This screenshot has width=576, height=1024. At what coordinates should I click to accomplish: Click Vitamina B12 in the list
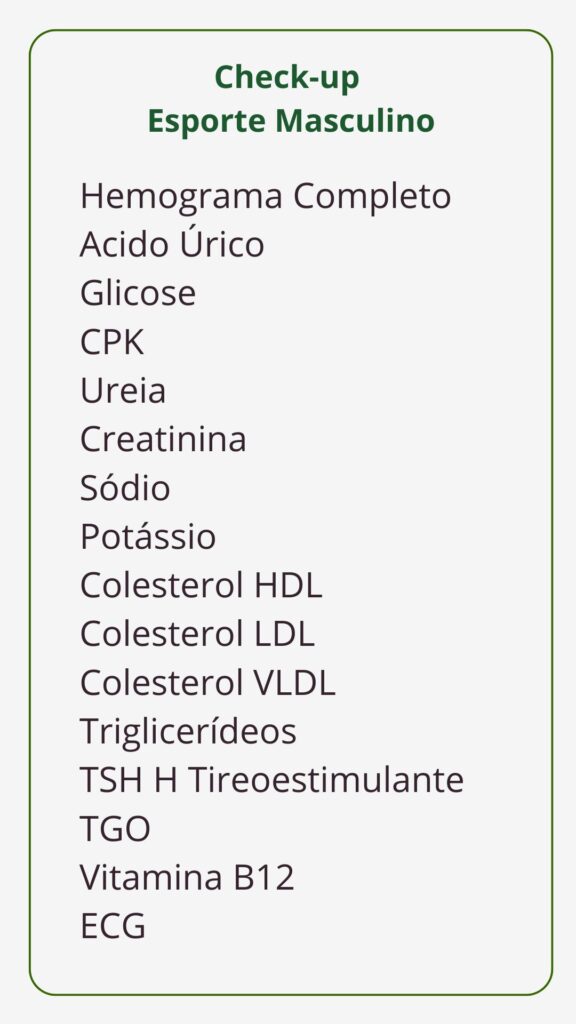coord(187,877)
